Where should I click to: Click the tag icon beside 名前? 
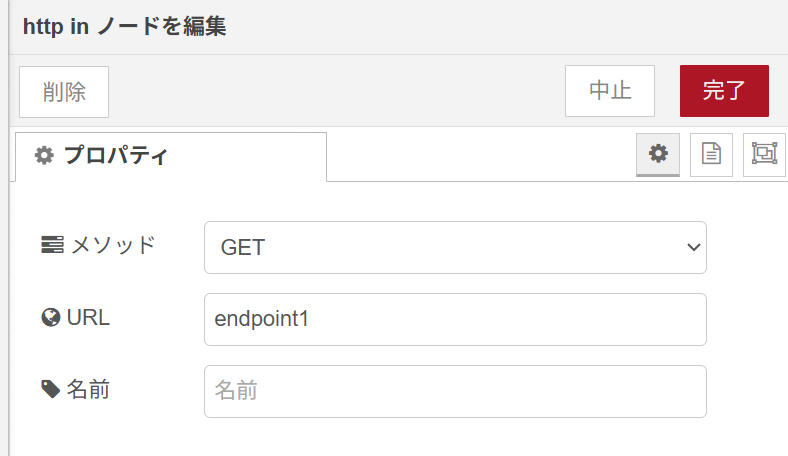click(51, 390)
